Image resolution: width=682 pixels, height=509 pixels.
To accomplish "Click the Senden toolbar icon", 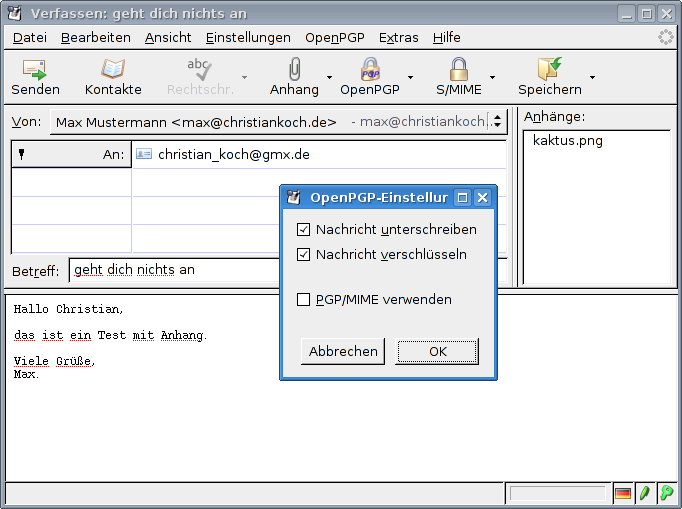I will (35, 69).
